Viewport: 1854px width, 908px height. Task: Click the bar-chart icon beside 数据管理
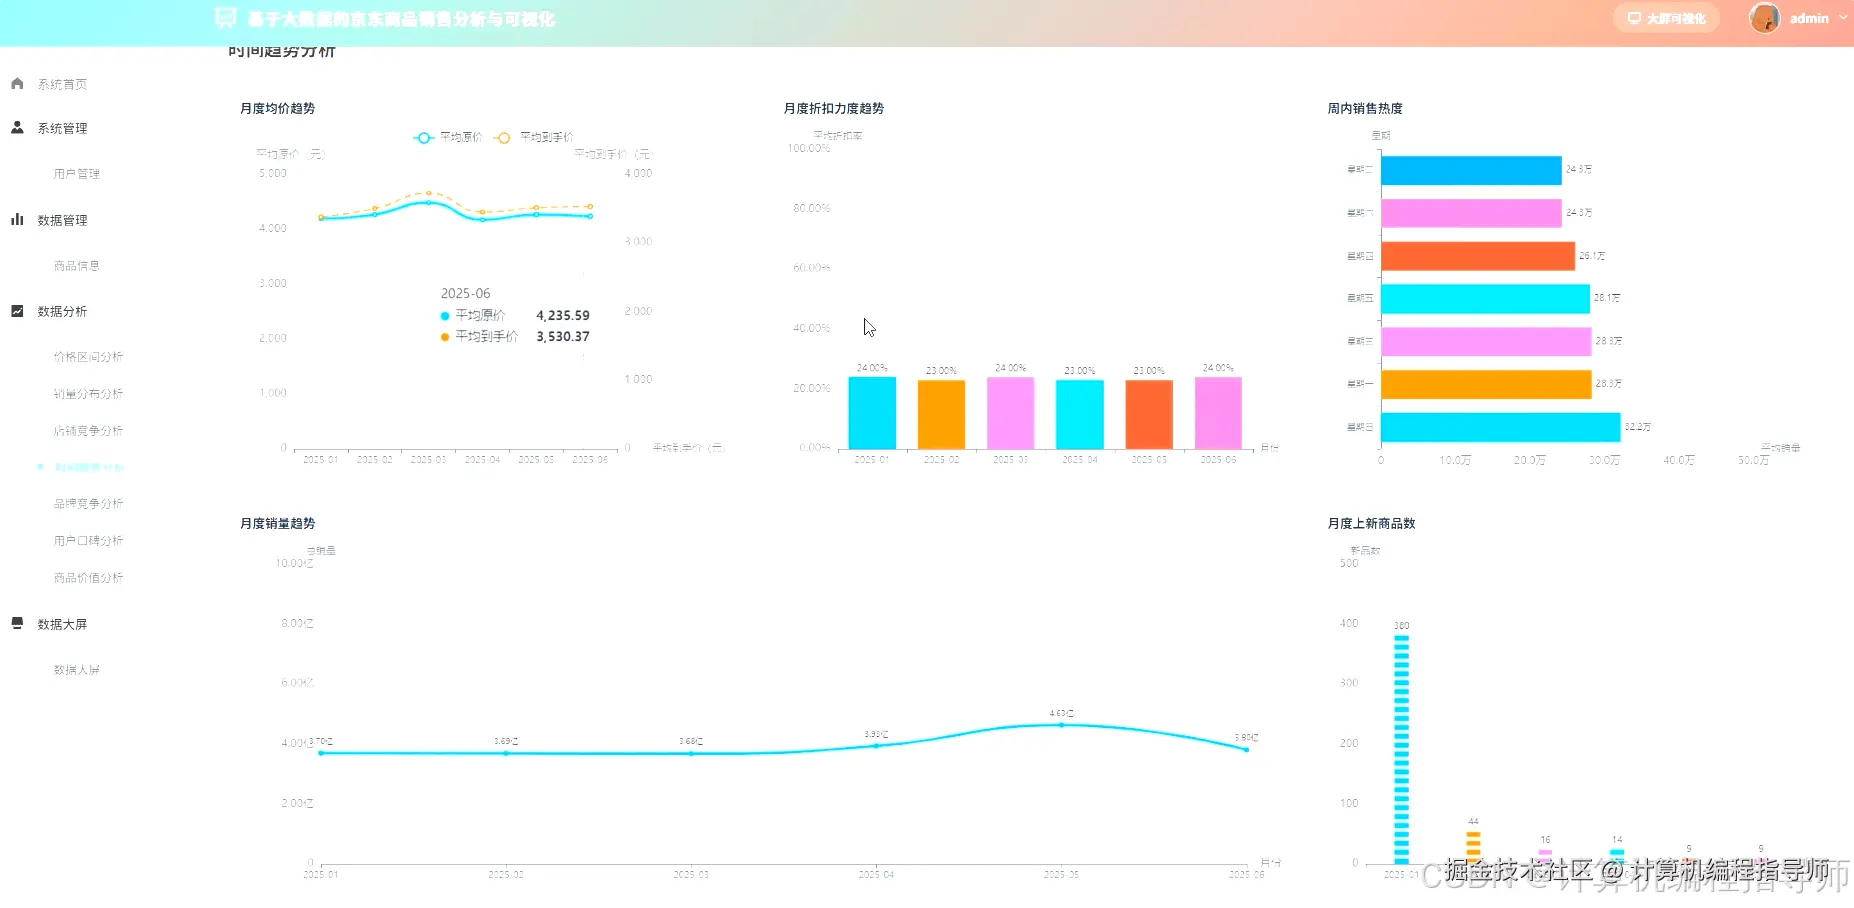click(17, 220)
